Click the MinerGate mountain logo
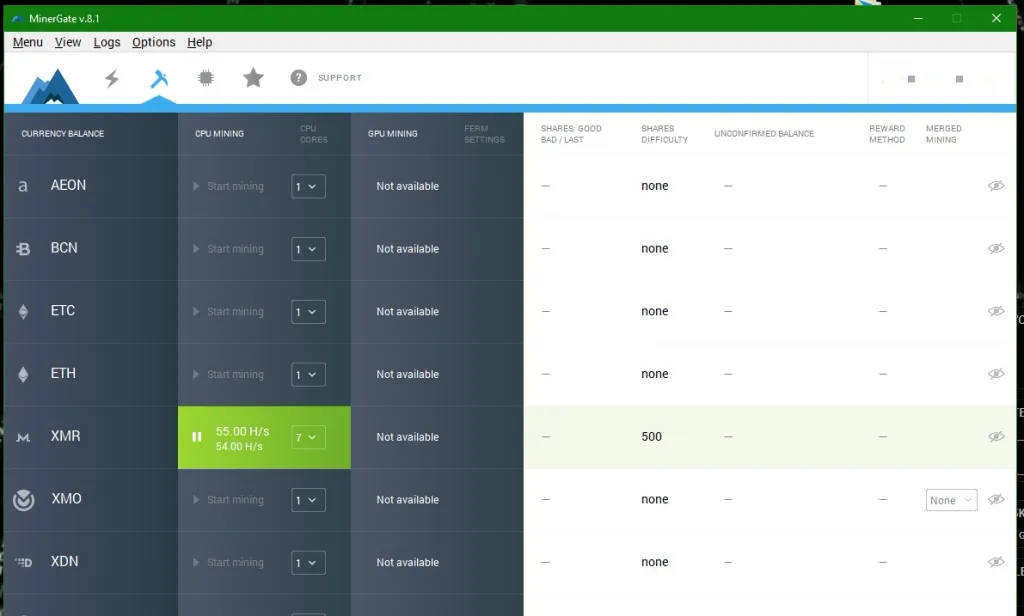 (50, 86)
